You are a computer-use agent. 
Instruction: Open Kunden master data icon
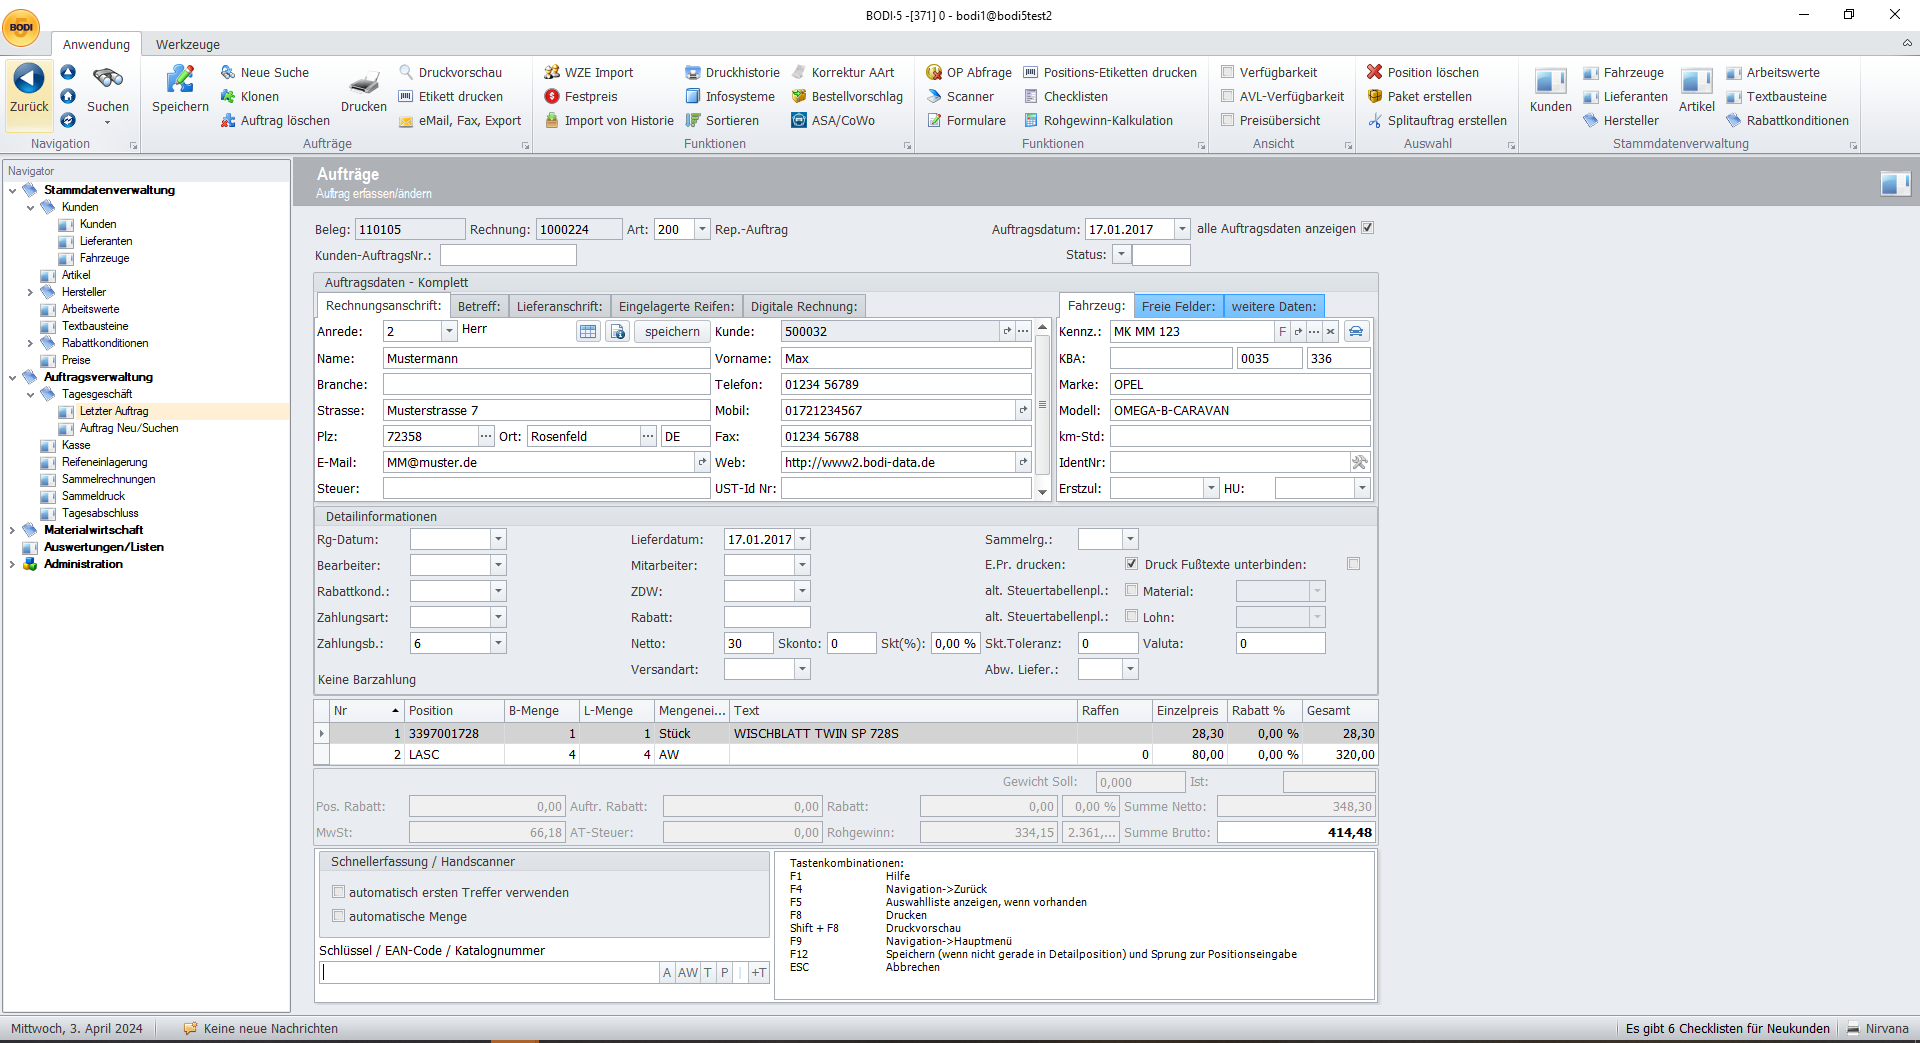[1550, 82]
